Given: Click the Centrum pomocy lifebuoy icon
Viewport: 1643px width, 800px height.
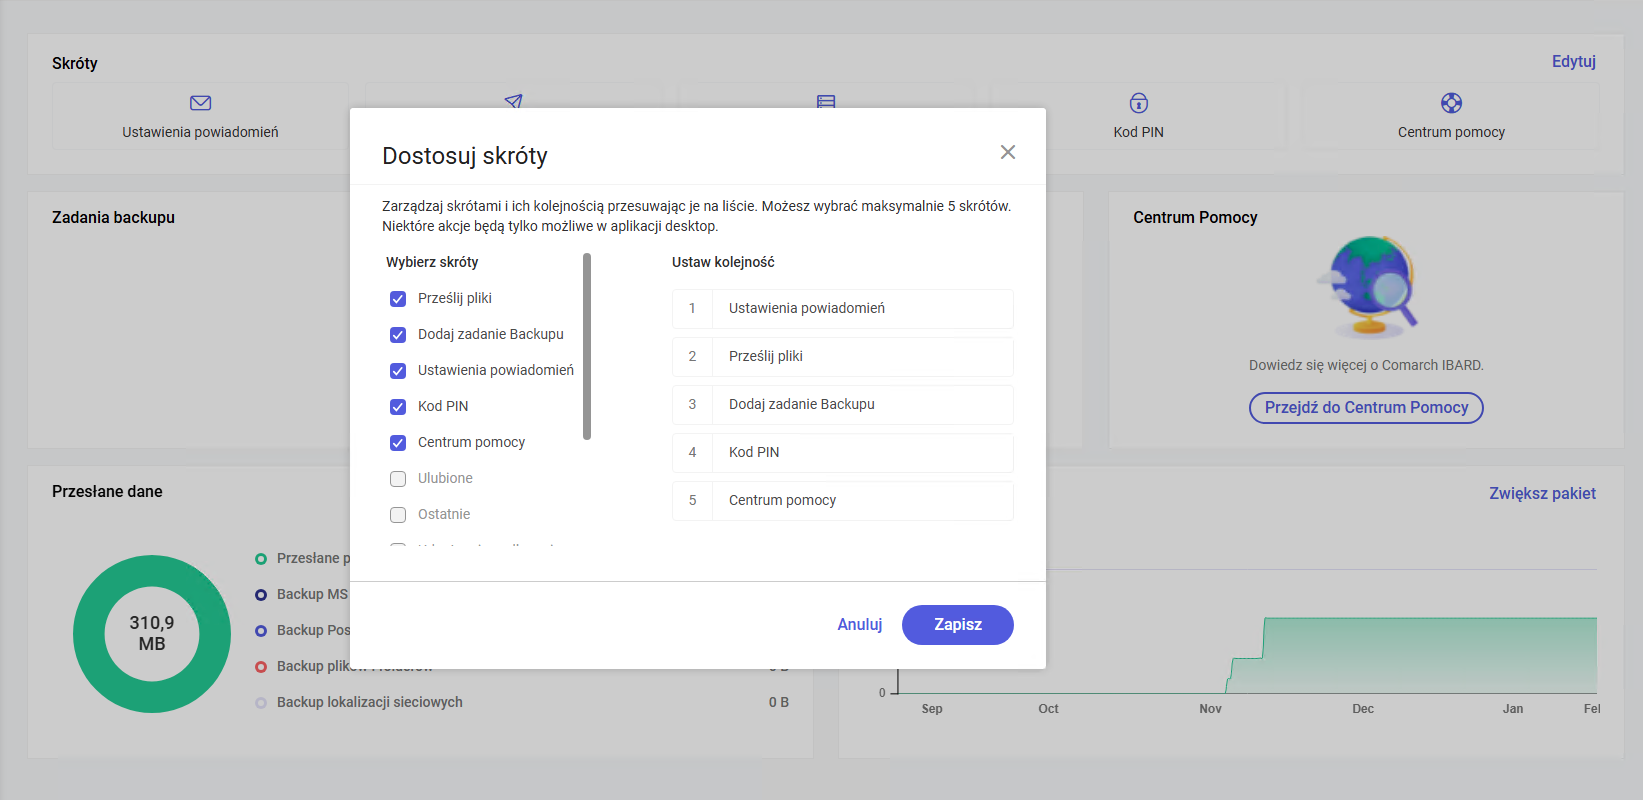Looking at the screenshot, I should point(1451,103).
